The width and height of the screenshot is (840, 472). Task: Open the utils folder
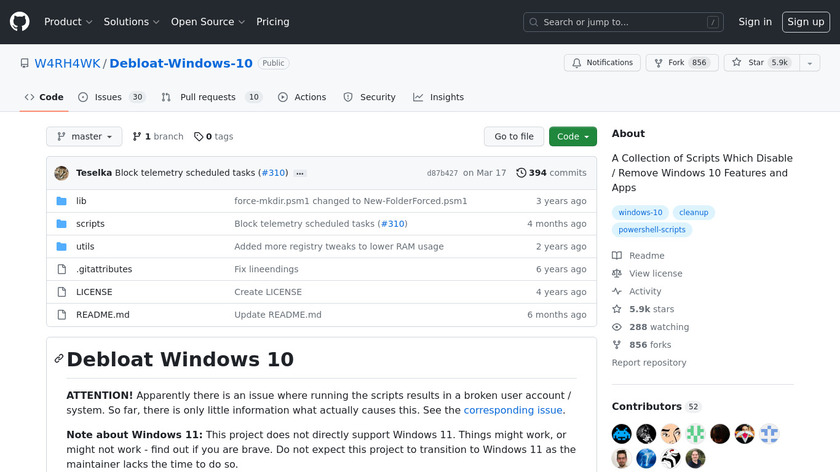(x=85, y=246)
